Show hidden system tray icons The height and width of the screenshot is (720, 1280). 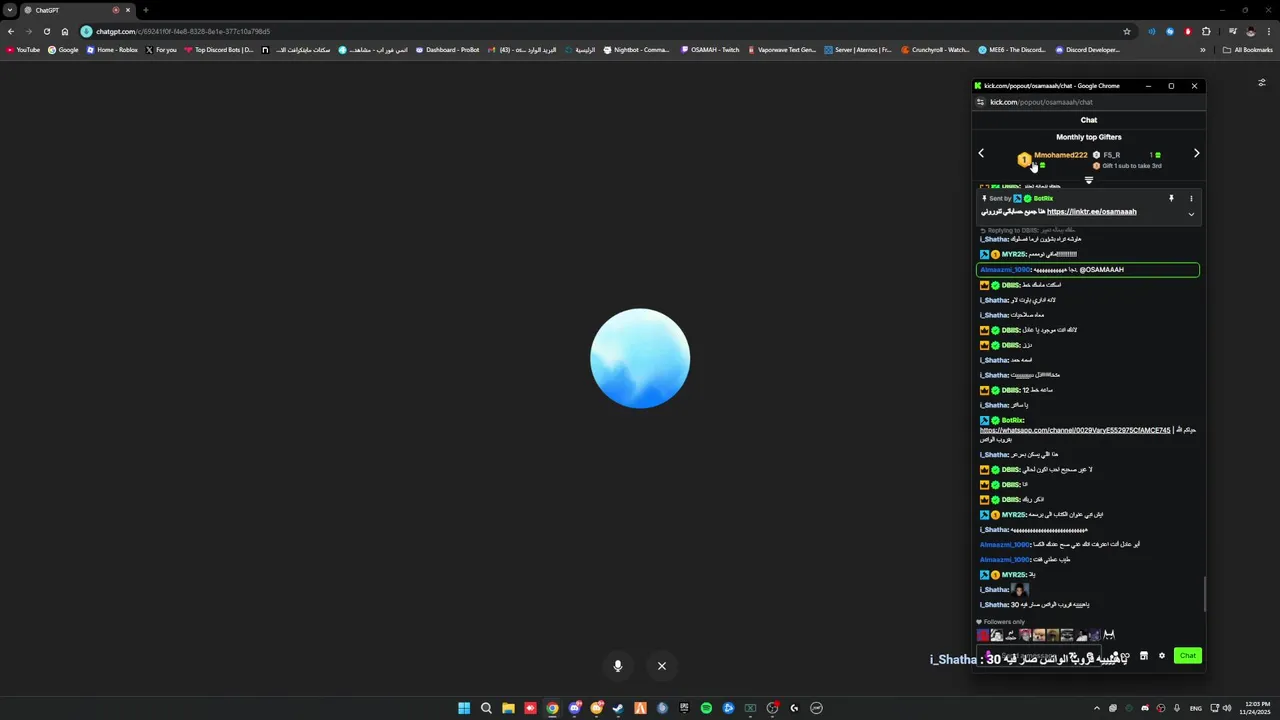(x=1097, y=708)
